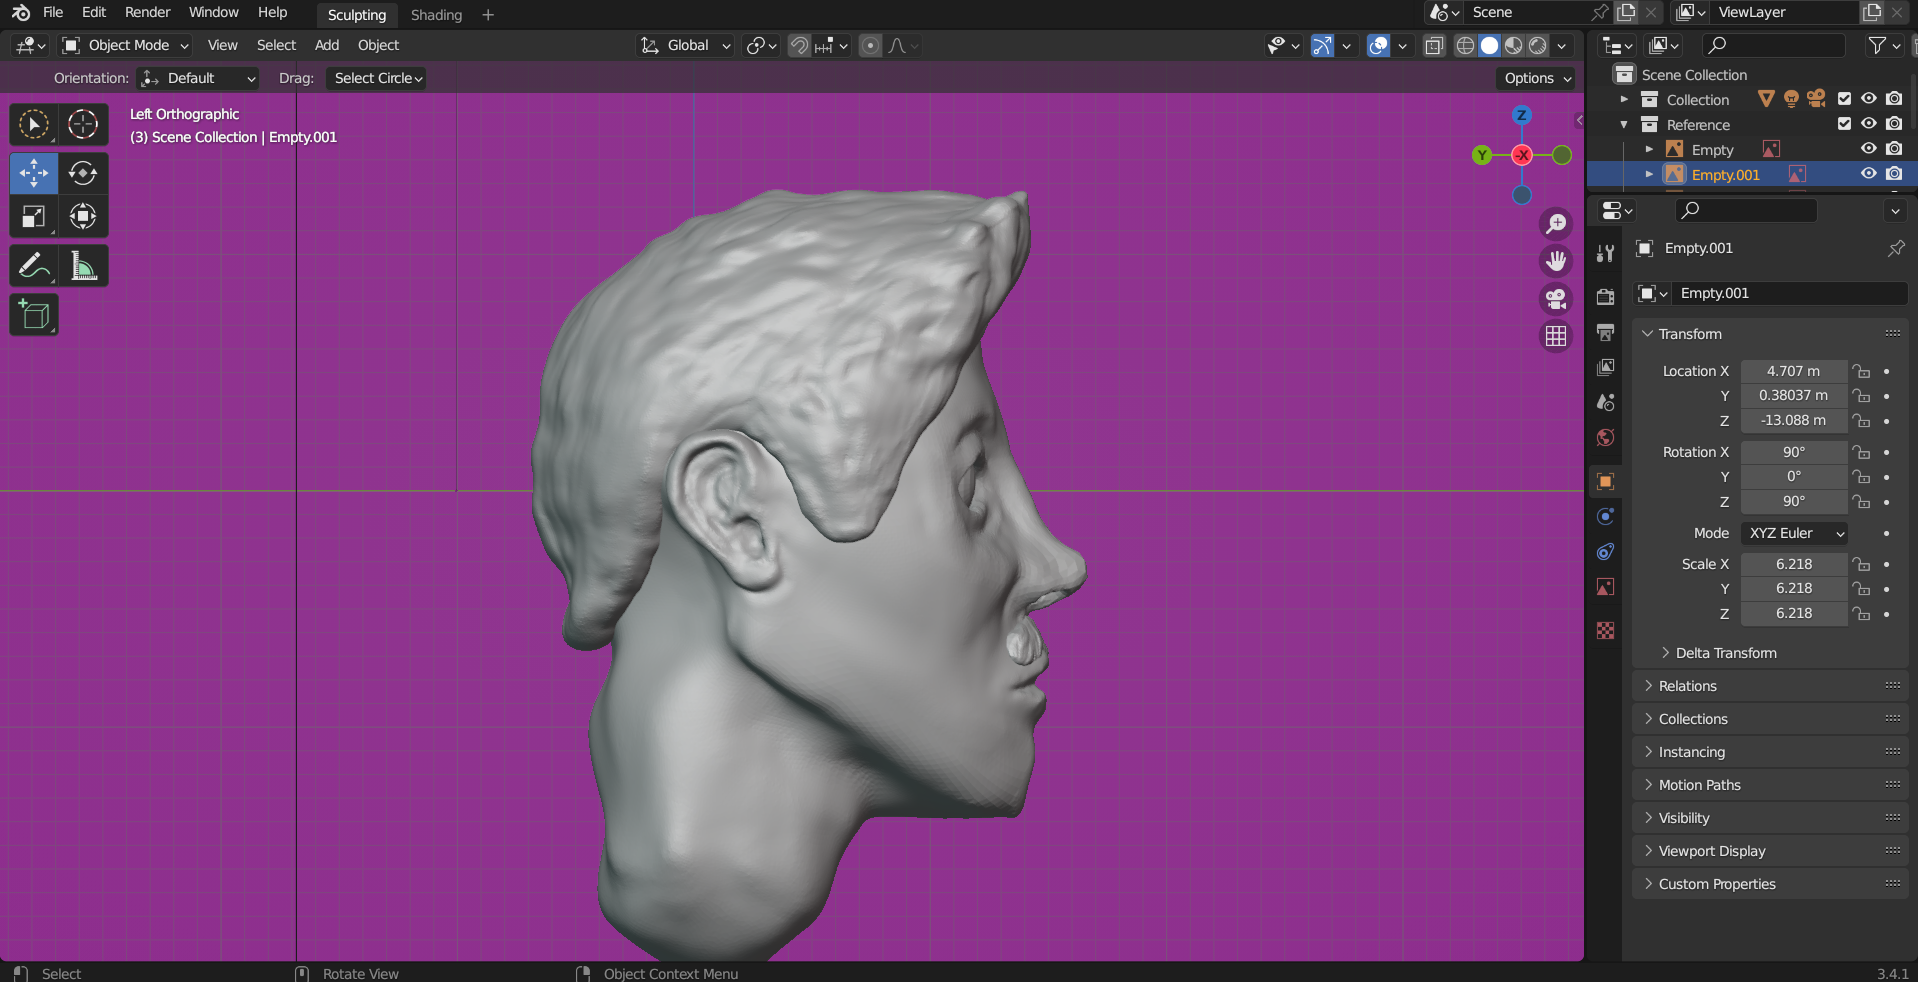Disable Collection in renders
The image size is (1918, 982).
(x=1894, y=99)
